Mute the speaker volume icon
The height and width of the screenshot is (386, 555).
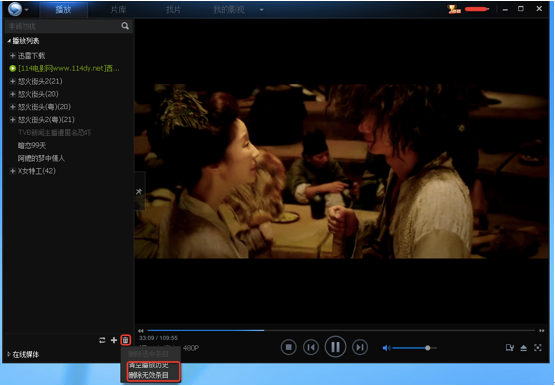pos(386,348)
